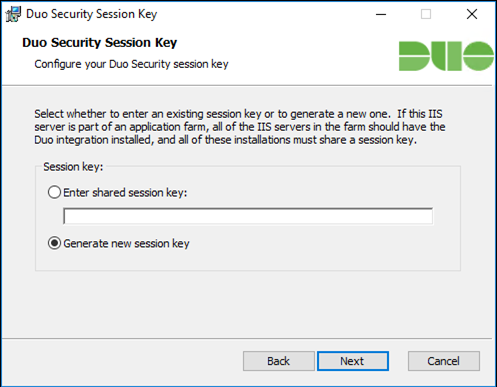Click the greyed-out maximize window button
Screen dimensions: 497x387
(426, 14)
